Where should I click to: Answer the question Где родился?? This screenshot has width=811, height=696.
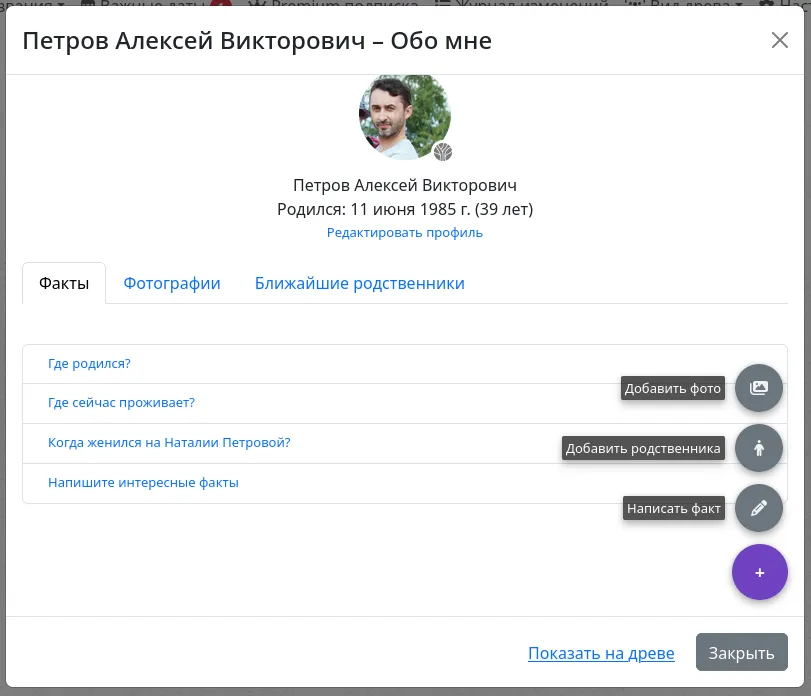89,363
